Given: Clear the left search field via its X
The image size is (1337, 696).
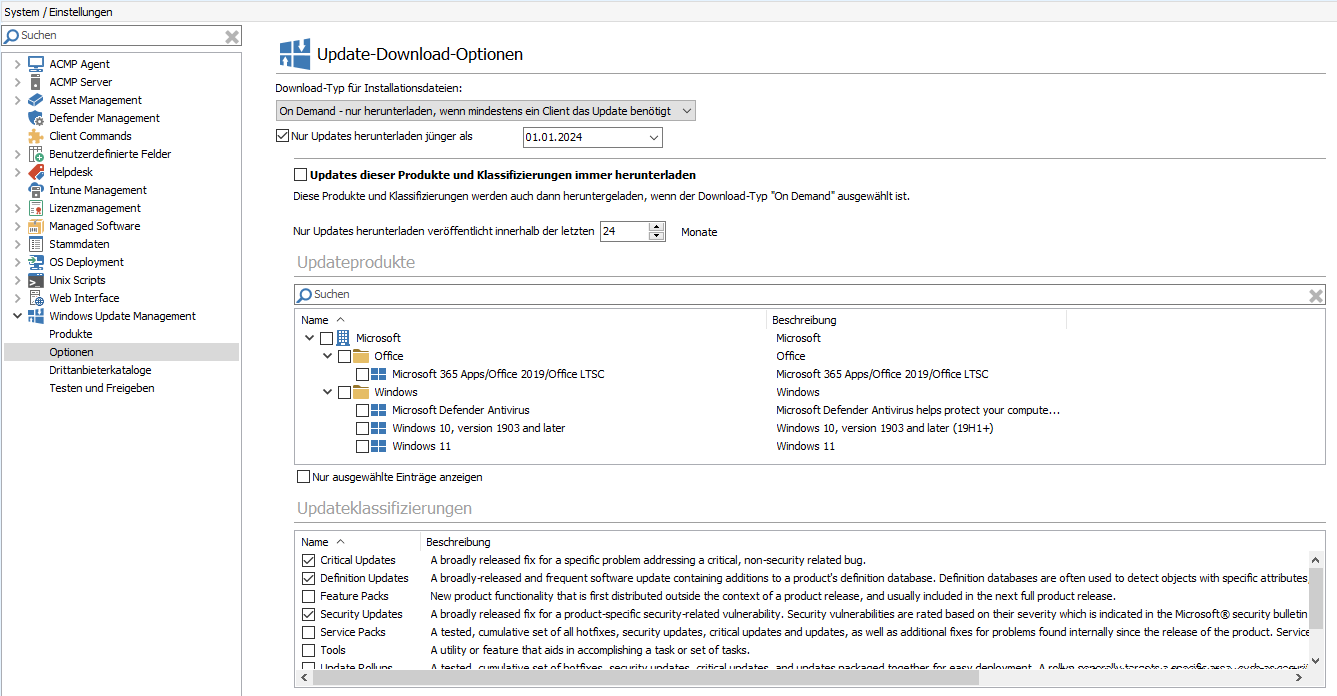Looking at the screenshot, I should (x=231, y=34).
